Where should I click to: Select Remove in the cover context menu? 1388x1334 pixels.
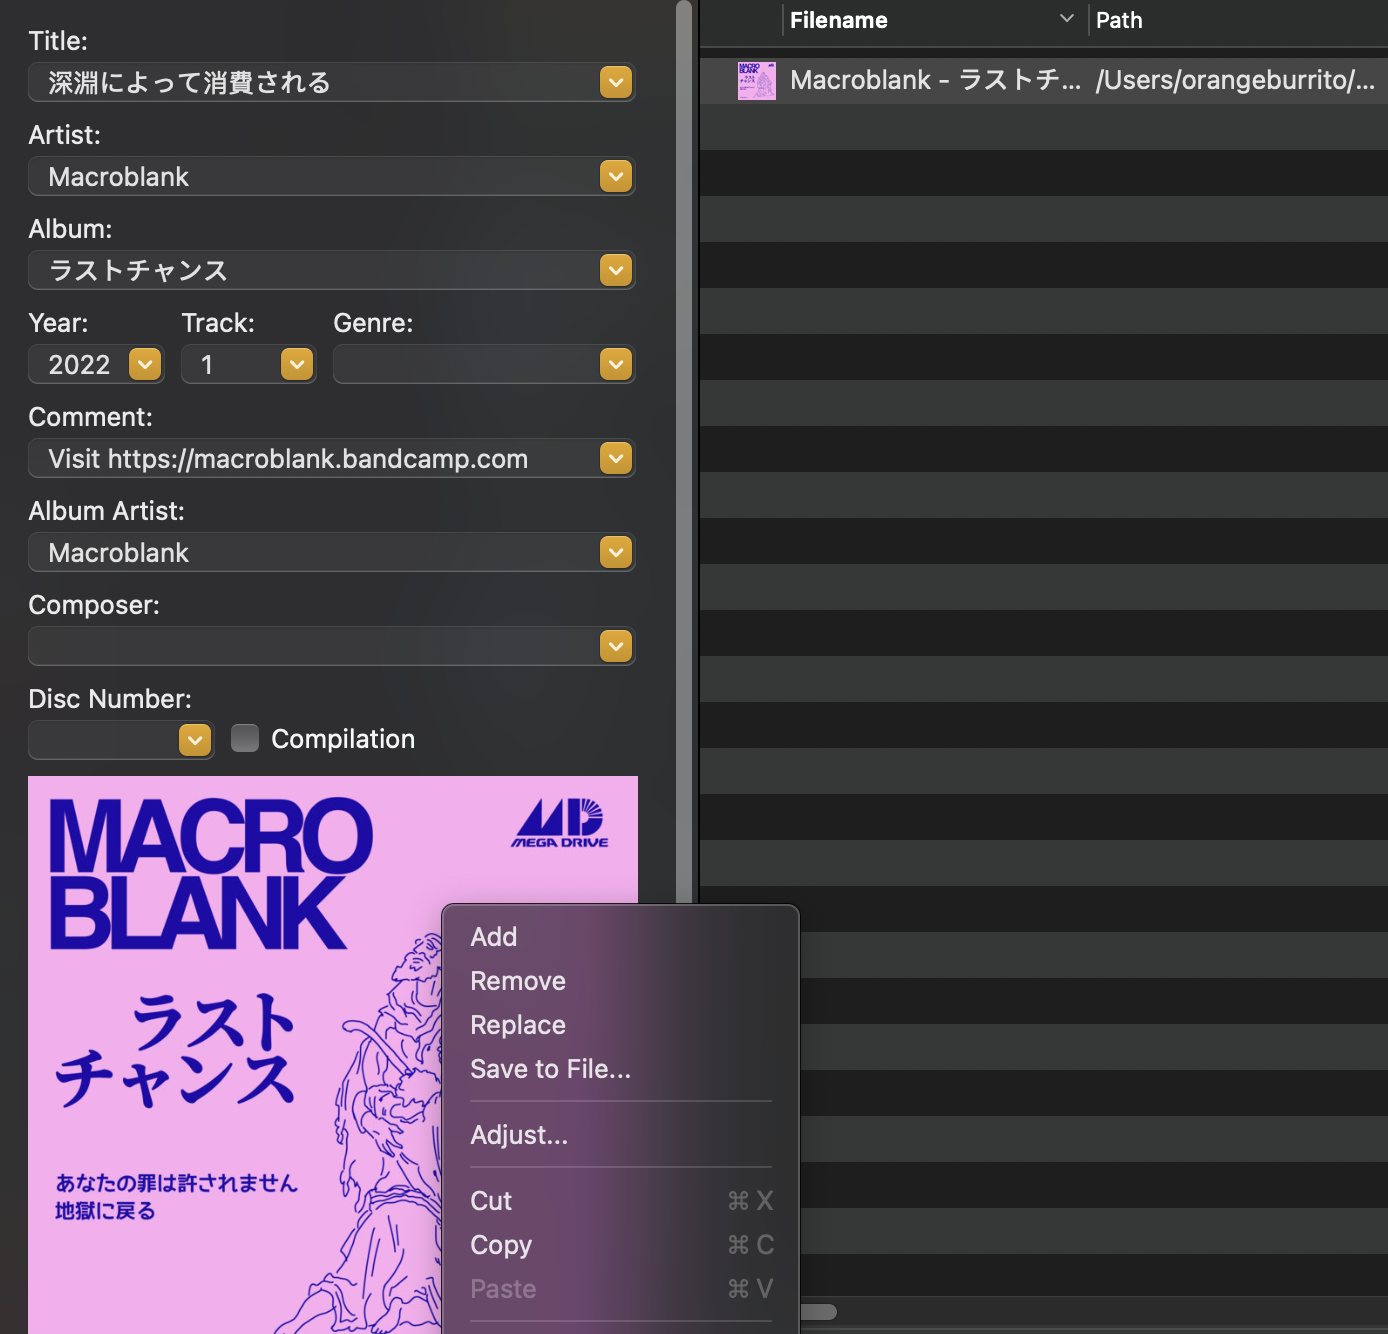(x=518, y=981)
